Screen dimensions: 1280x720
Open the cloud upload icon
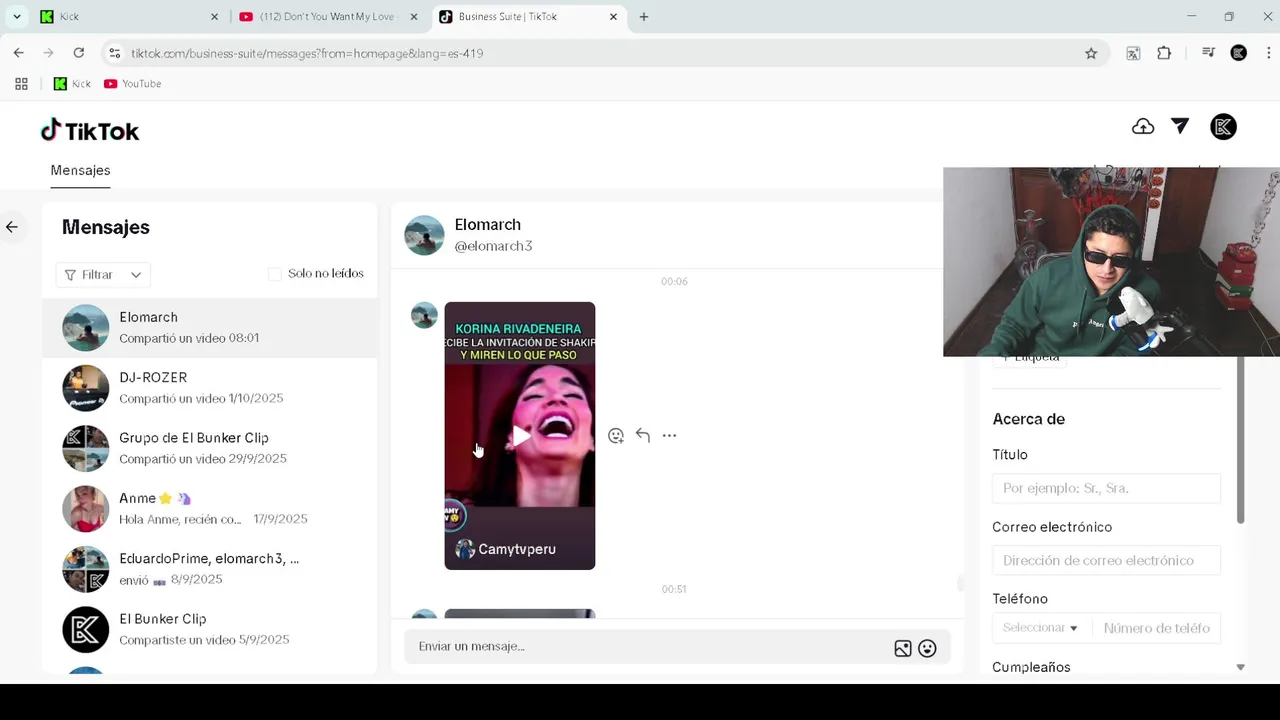(x=1143, y=127)
